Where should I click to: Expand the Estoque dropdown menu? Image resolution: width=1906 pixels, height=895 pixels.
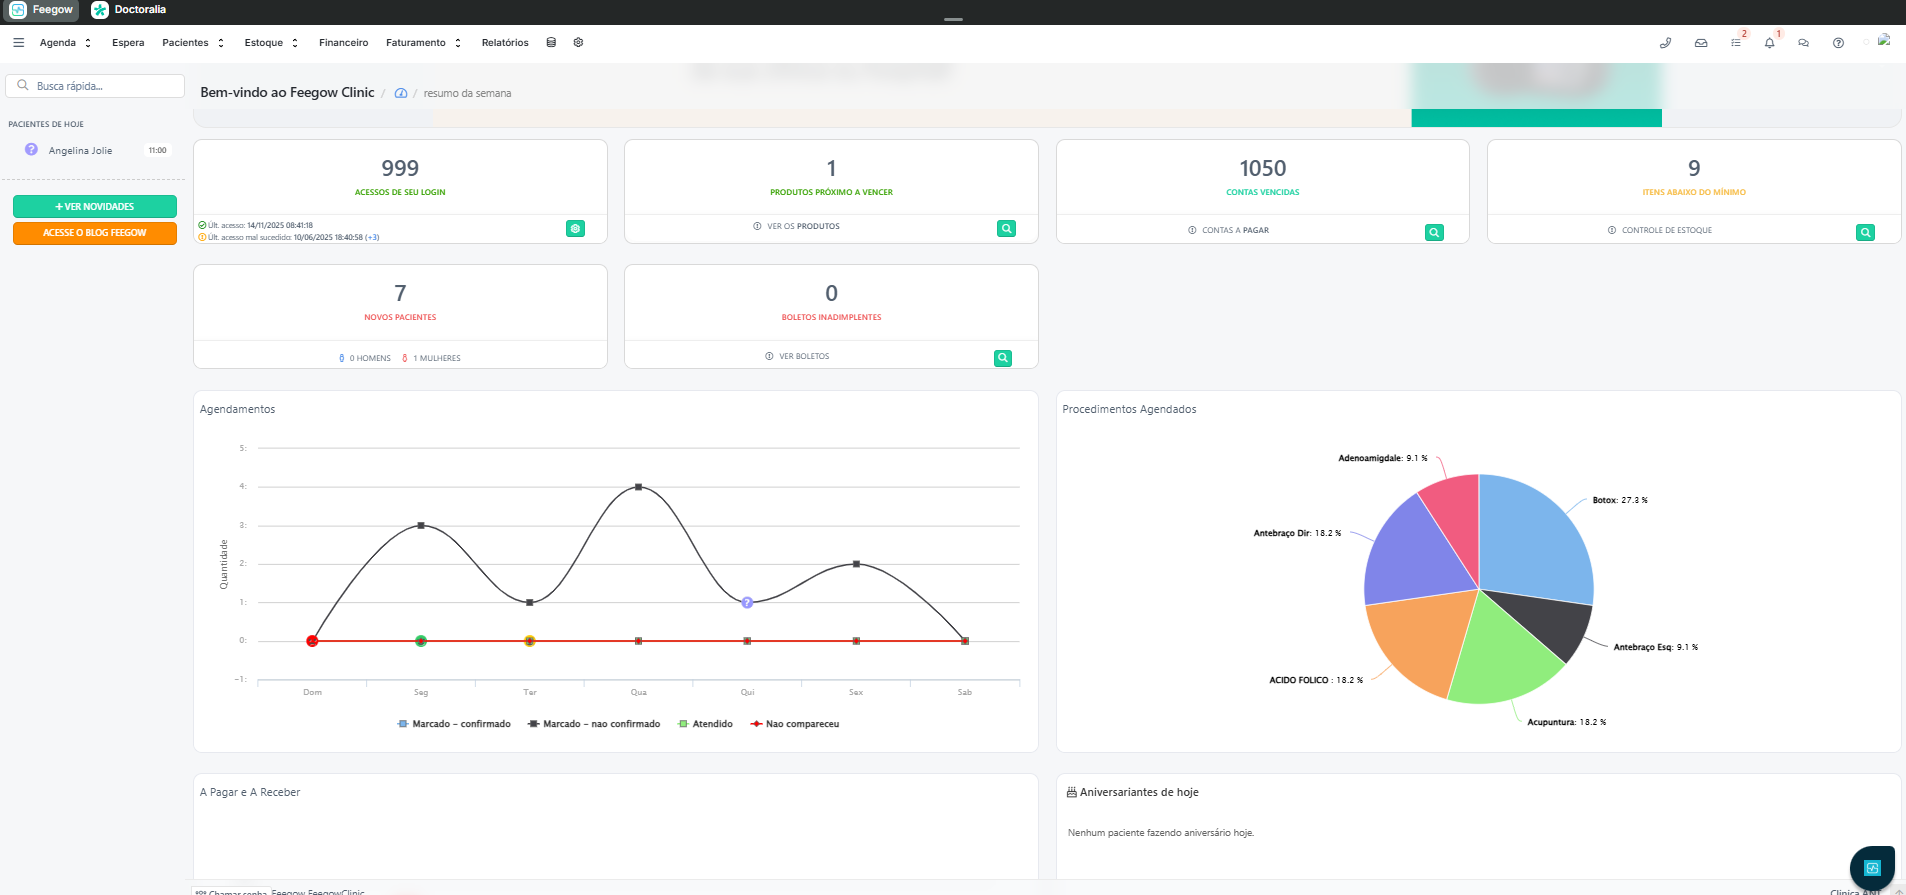point(271,43)
